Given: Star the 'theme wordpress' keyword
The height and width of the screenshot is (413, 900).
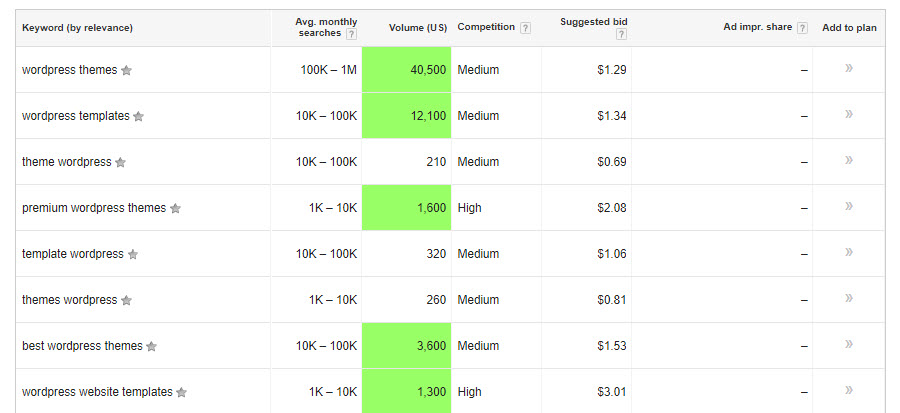Looking at the screenshot, I should pos(120,162).
